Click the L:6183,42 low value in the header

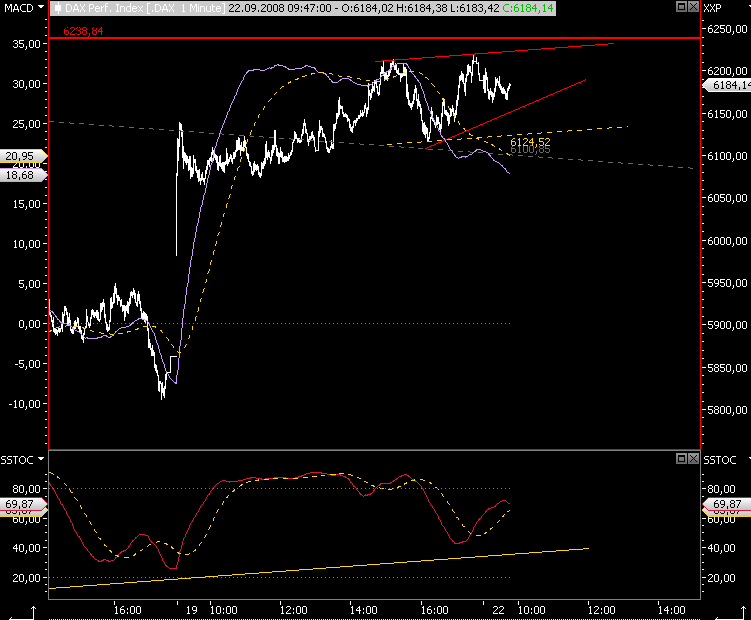point(475,8)
